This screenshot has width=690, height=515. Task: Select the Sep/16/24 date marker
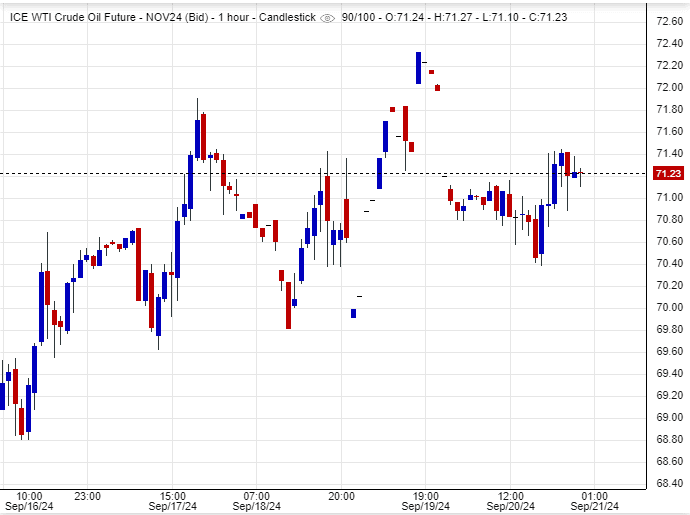pyautogui.click(x=30, y=506)
